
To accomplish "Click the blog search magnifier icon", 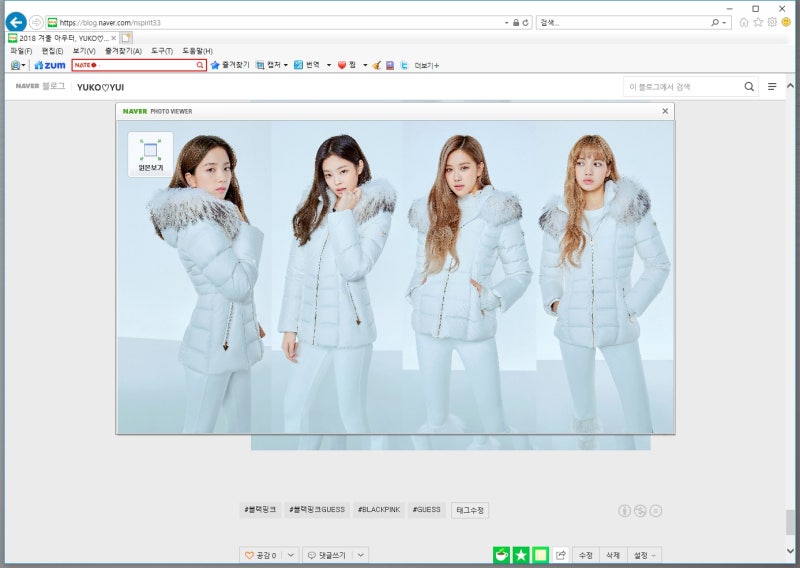I will pos(748,87).
